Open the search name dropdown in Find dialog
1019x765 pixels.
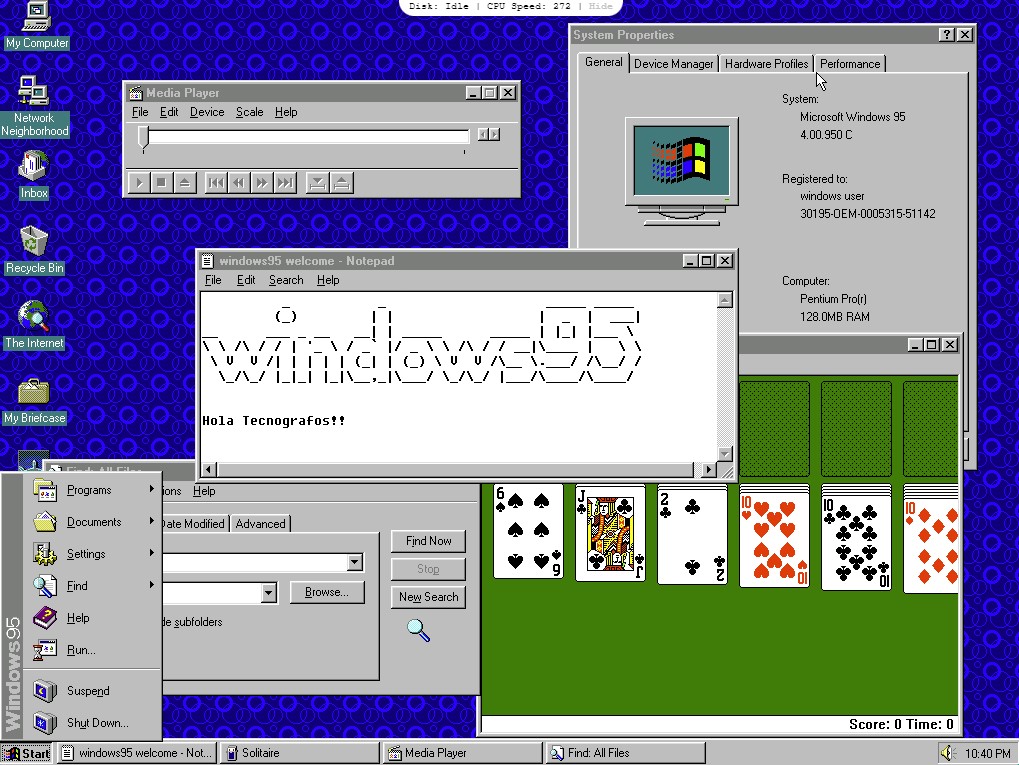pyautogui.click(x=354, y=562)
